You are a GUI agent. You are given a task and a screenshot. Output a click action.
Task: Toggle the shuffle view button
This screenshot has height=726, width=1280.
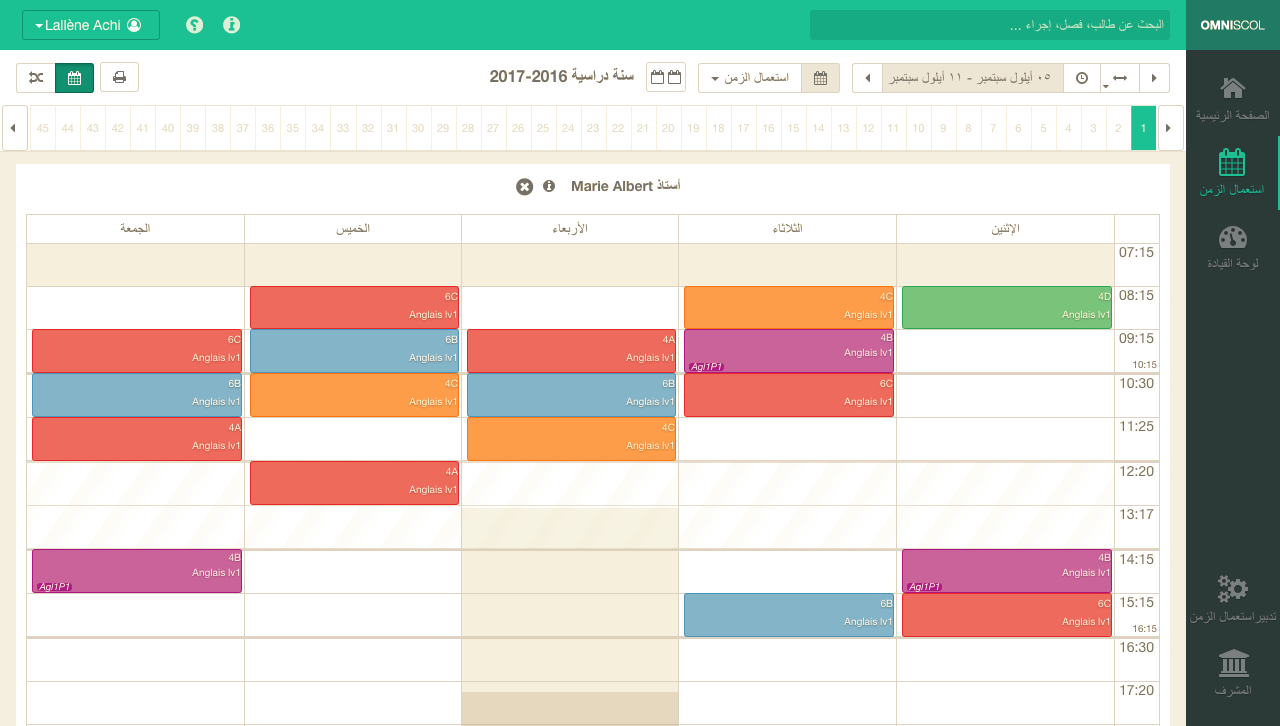tap(36, 77)
